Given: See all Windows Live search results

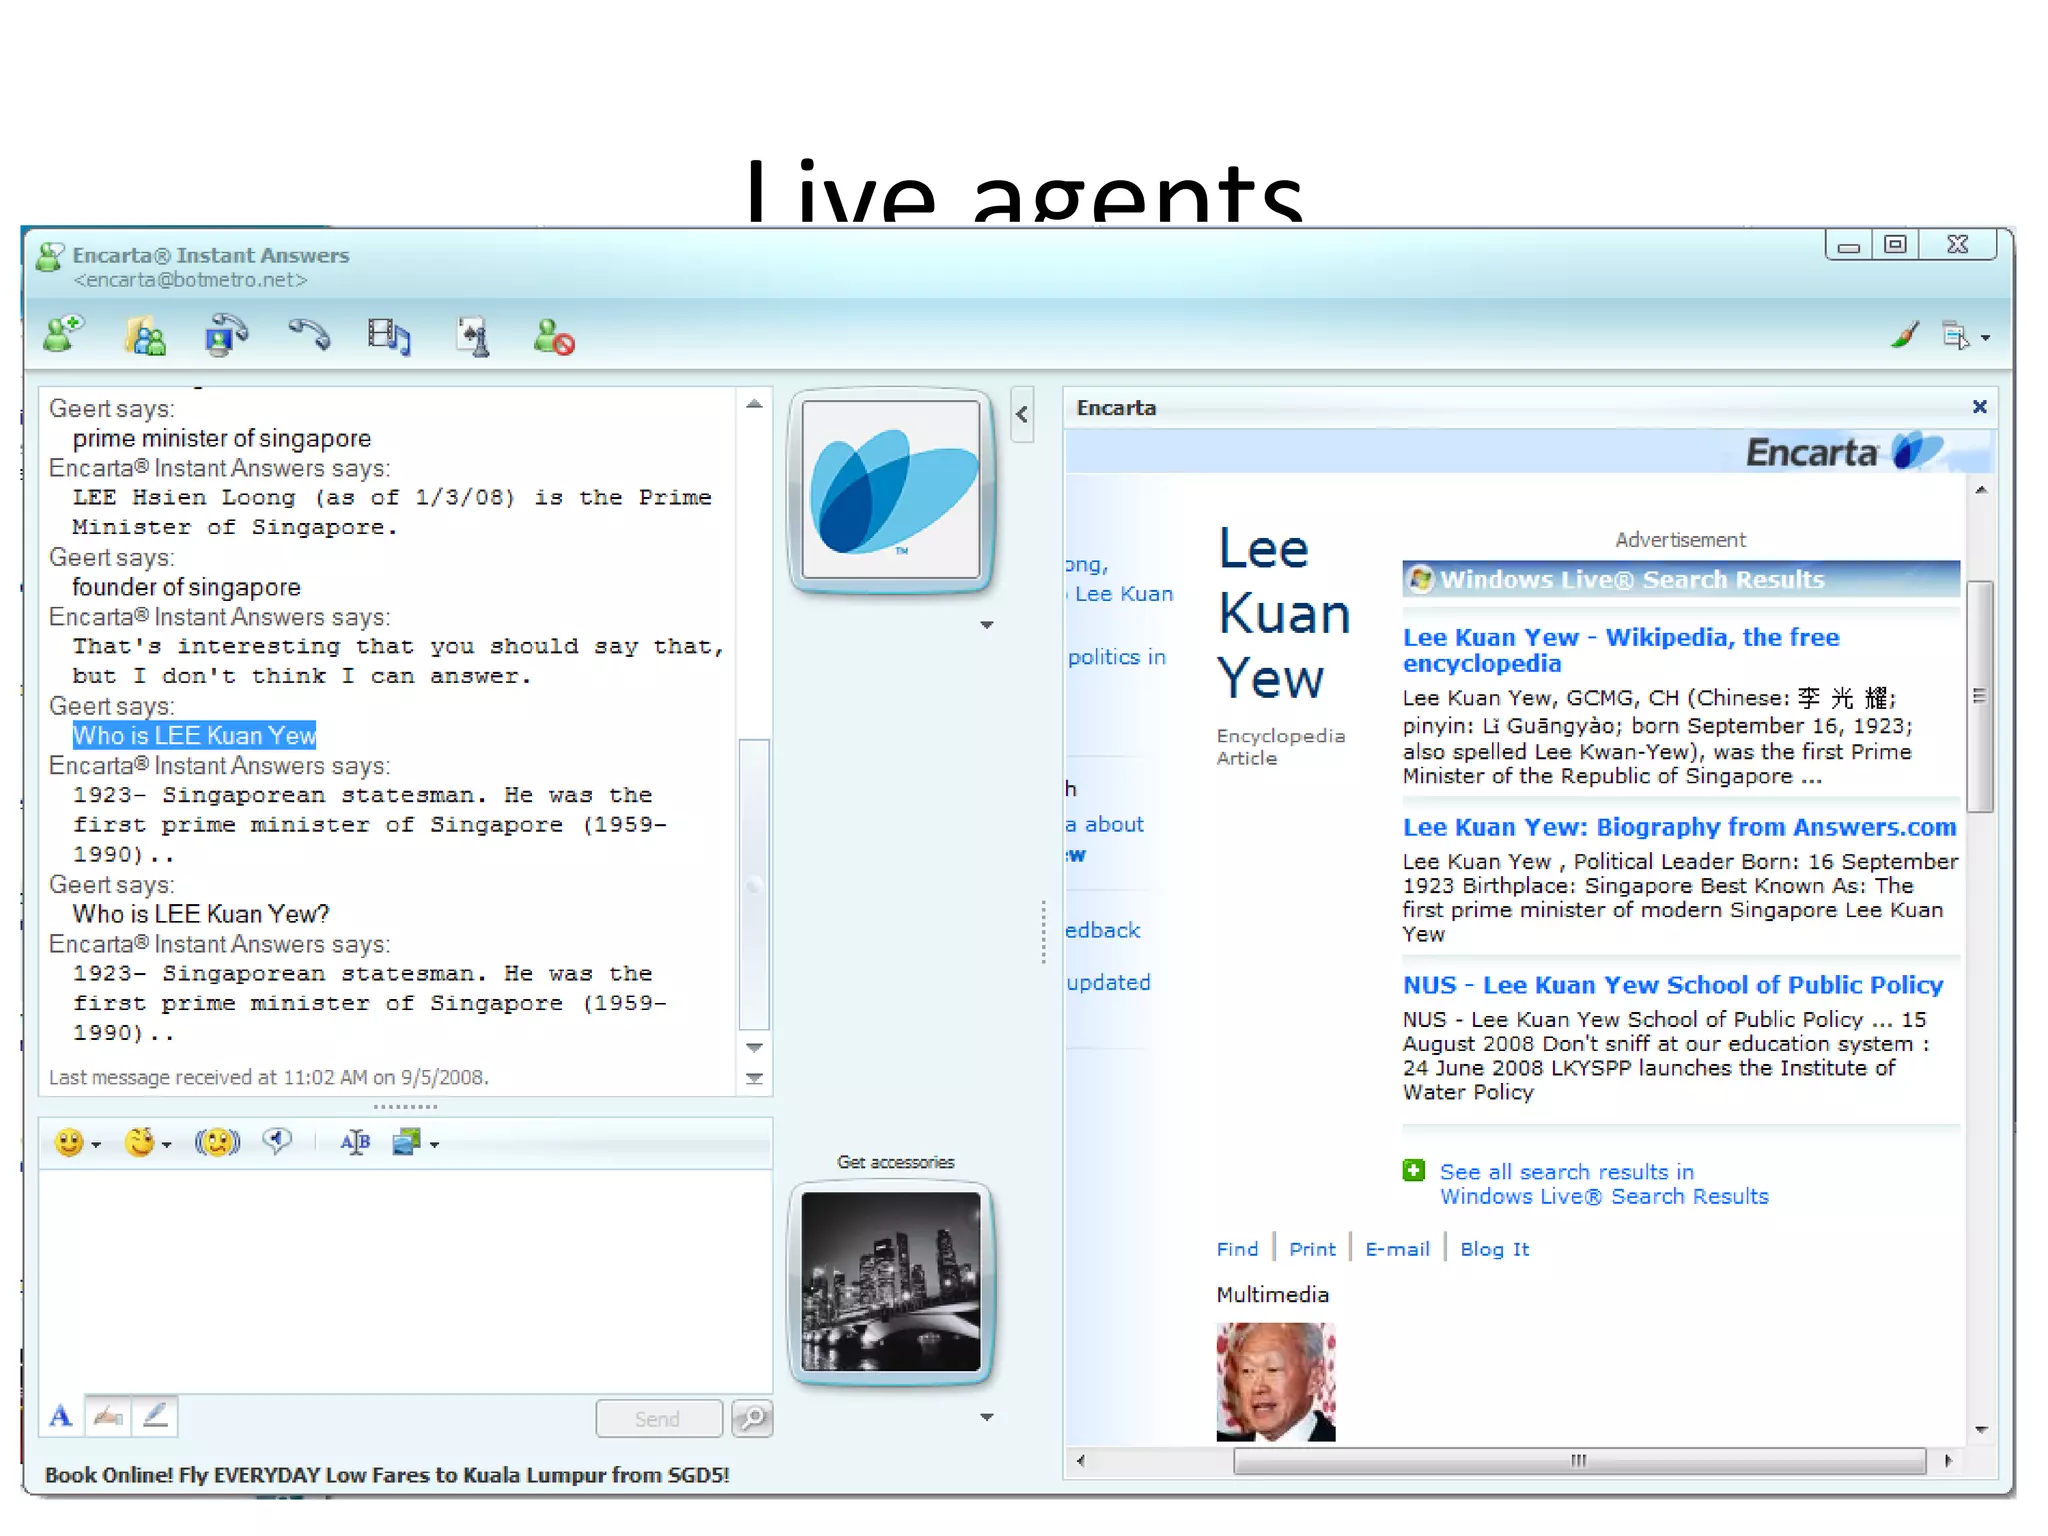Looking at the screenshot, I should coord(1604,1184).
